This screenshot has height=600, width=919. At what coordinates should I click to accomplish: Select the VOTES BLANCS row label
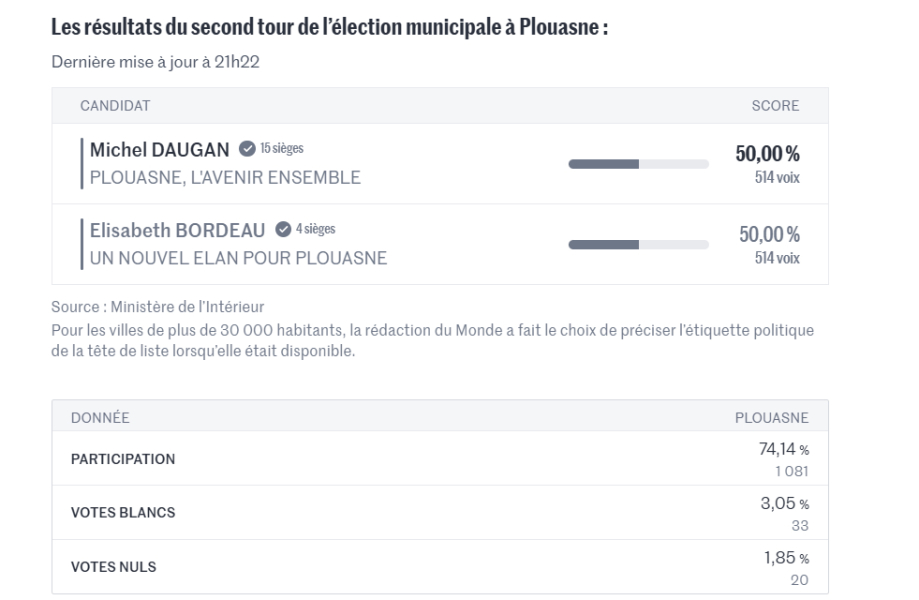point(123,513)
